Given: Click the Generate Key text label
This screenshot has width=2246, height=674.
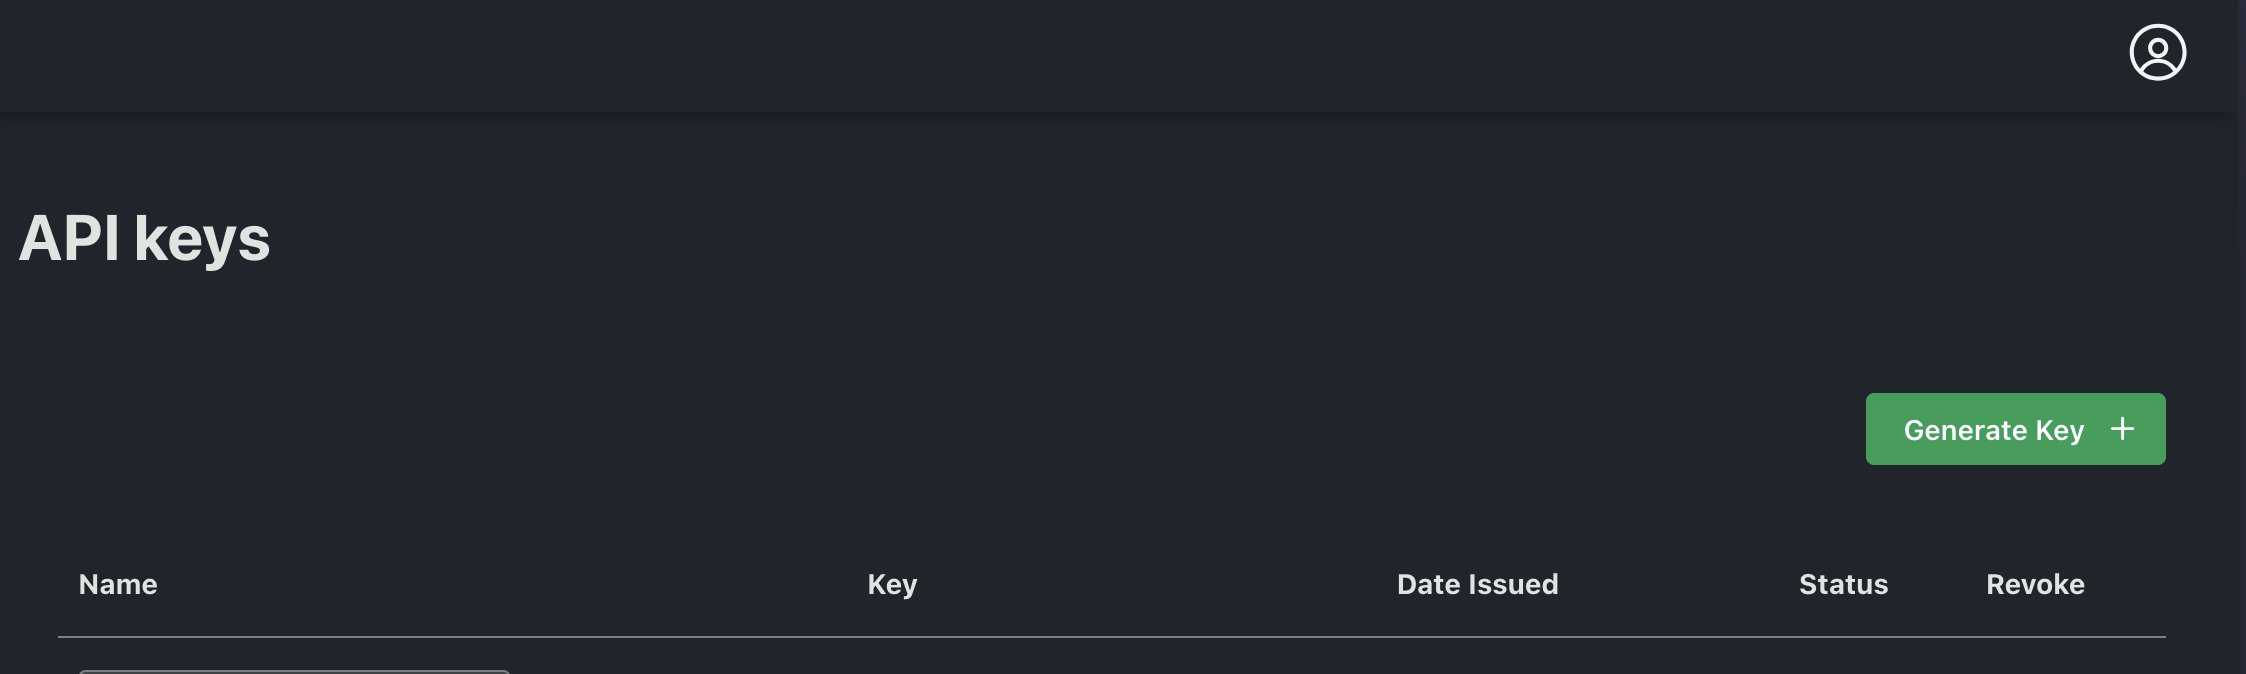Looking at the screenshot, I should 1993,430.
